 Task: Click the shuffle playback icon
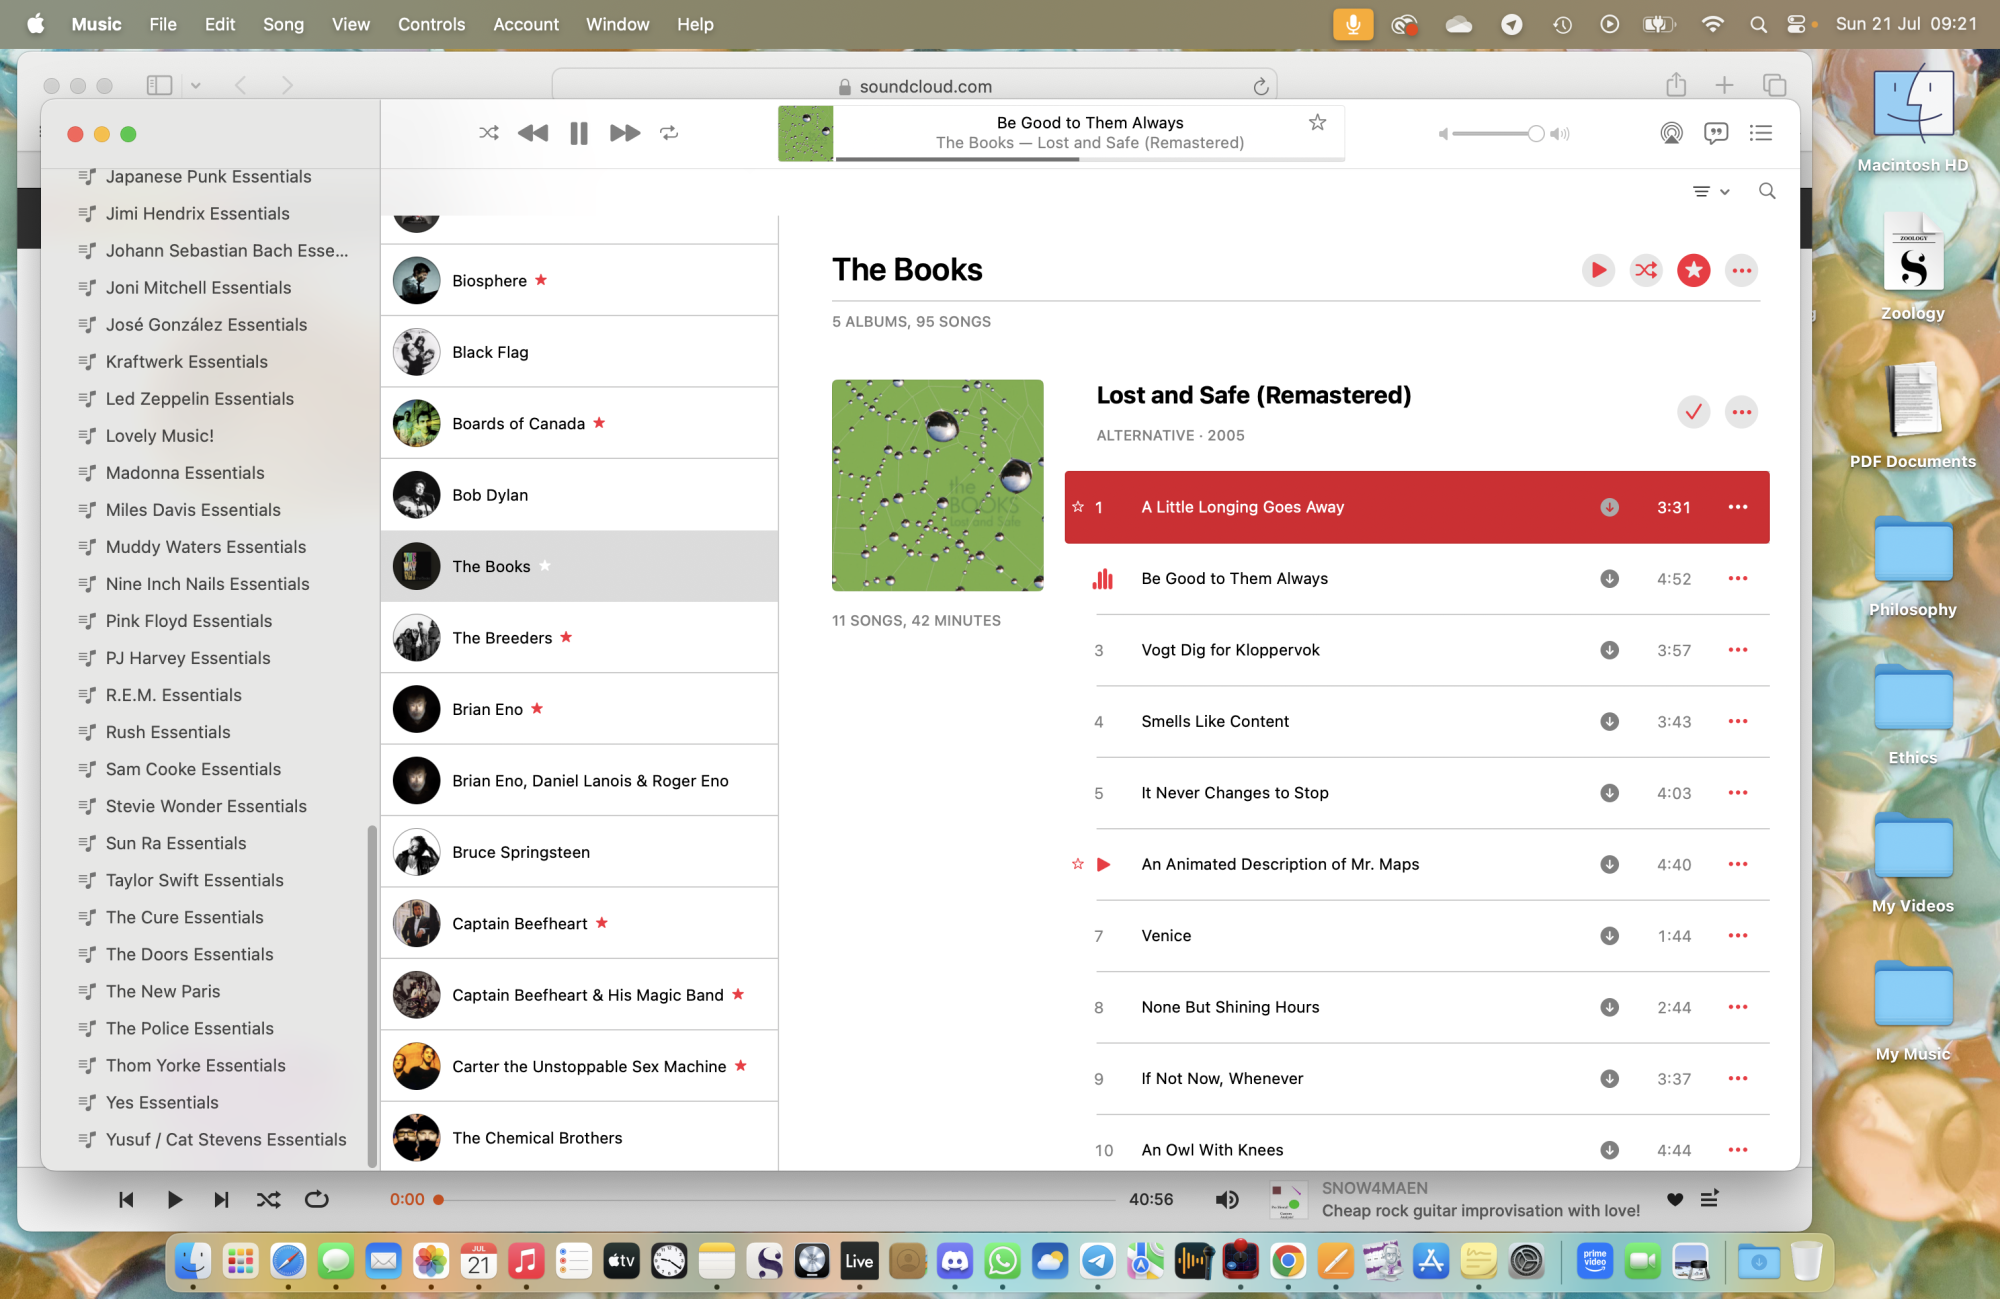tap(488, 133)
